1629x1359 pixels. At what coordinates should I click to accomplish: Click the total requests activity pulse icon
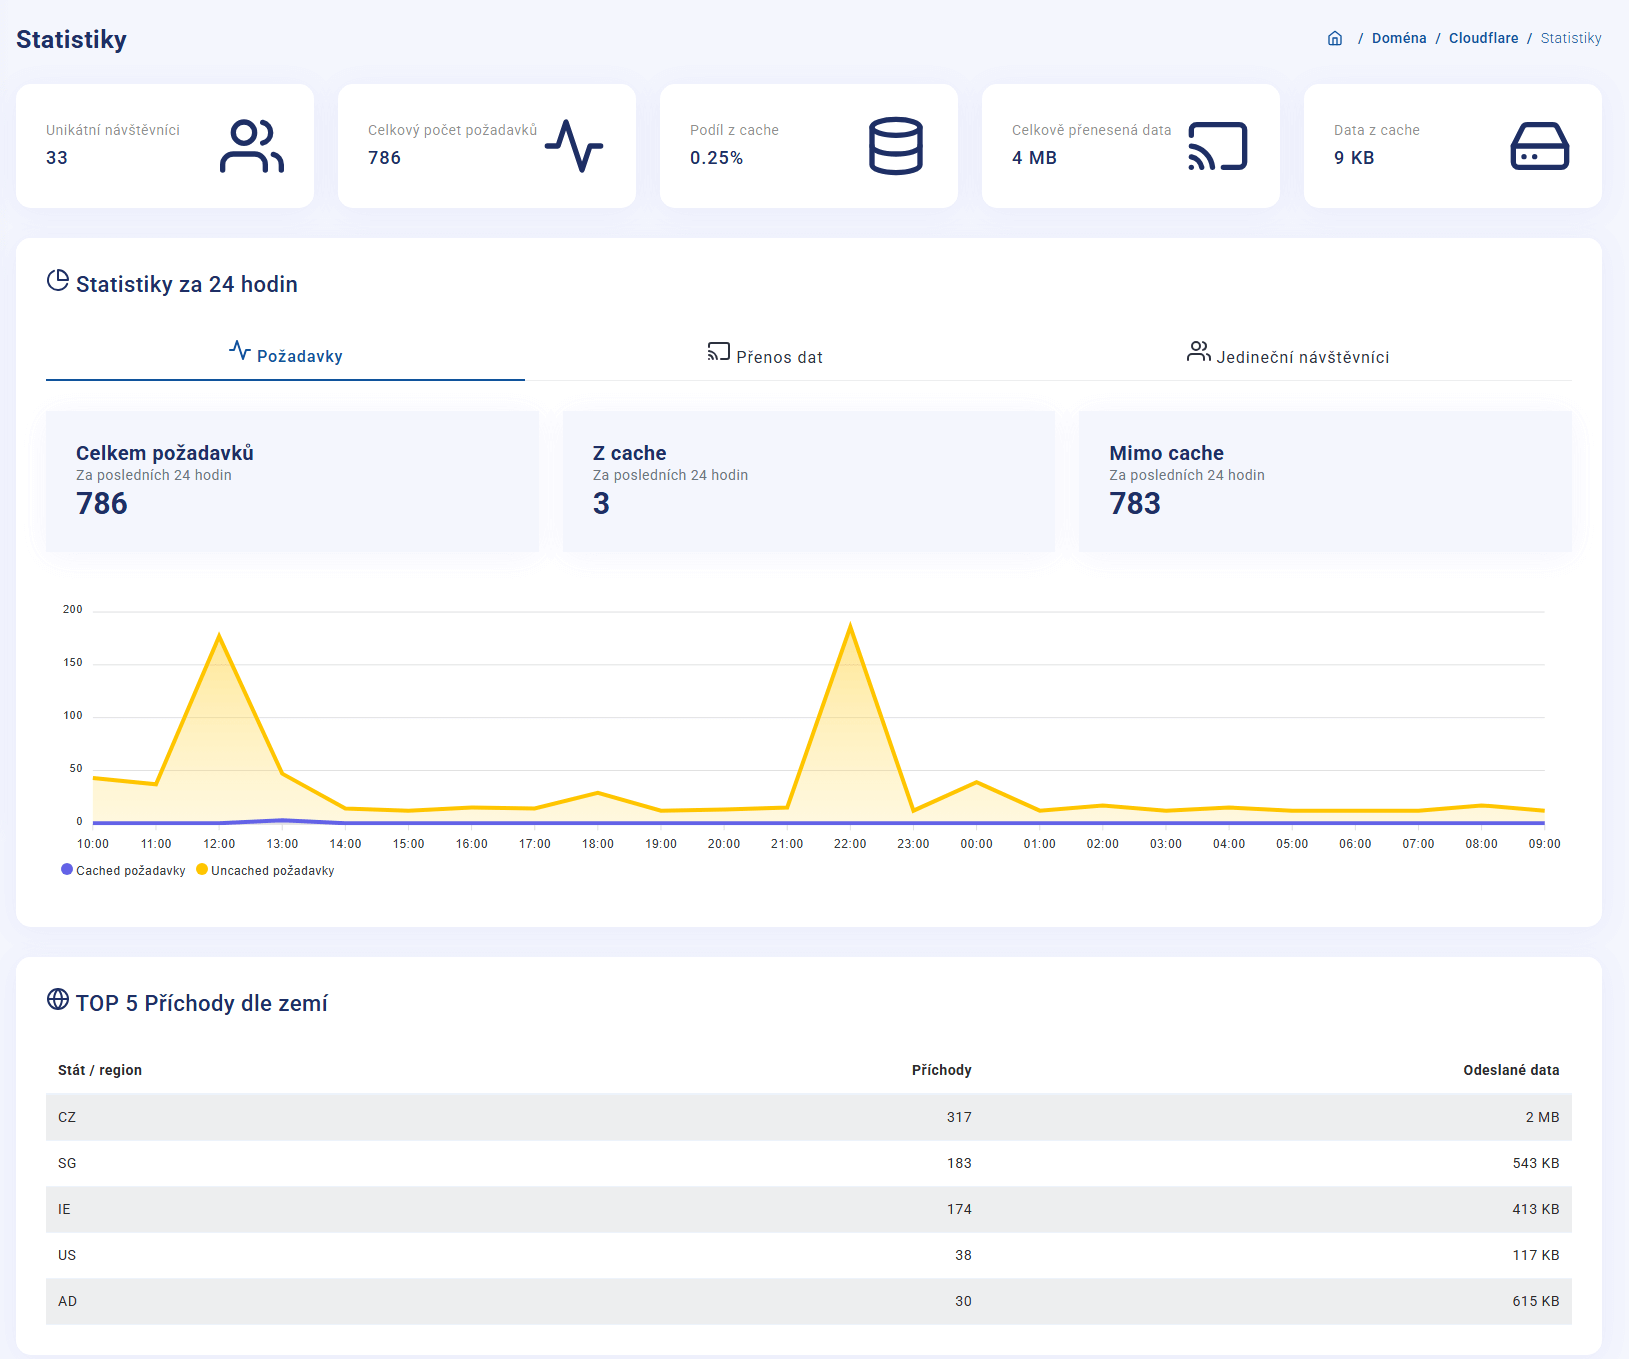pos(574,146)
